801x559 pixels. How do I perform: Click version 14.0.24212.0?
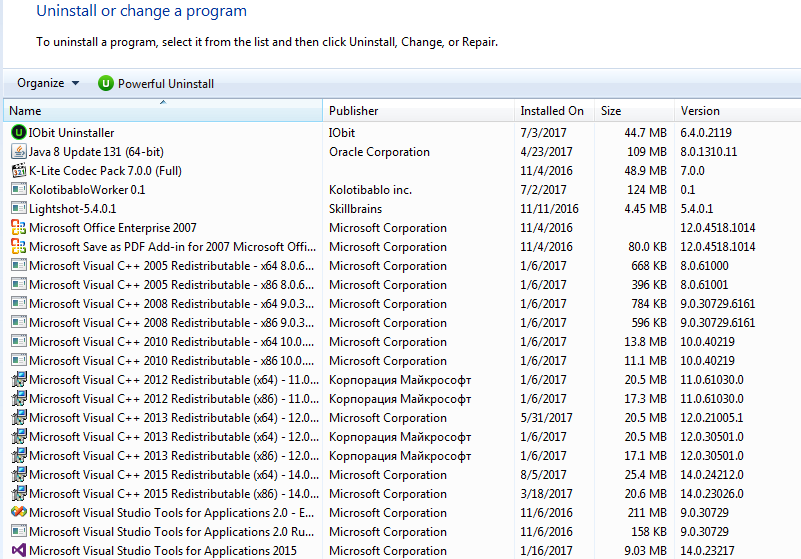(x=712, y=475)
